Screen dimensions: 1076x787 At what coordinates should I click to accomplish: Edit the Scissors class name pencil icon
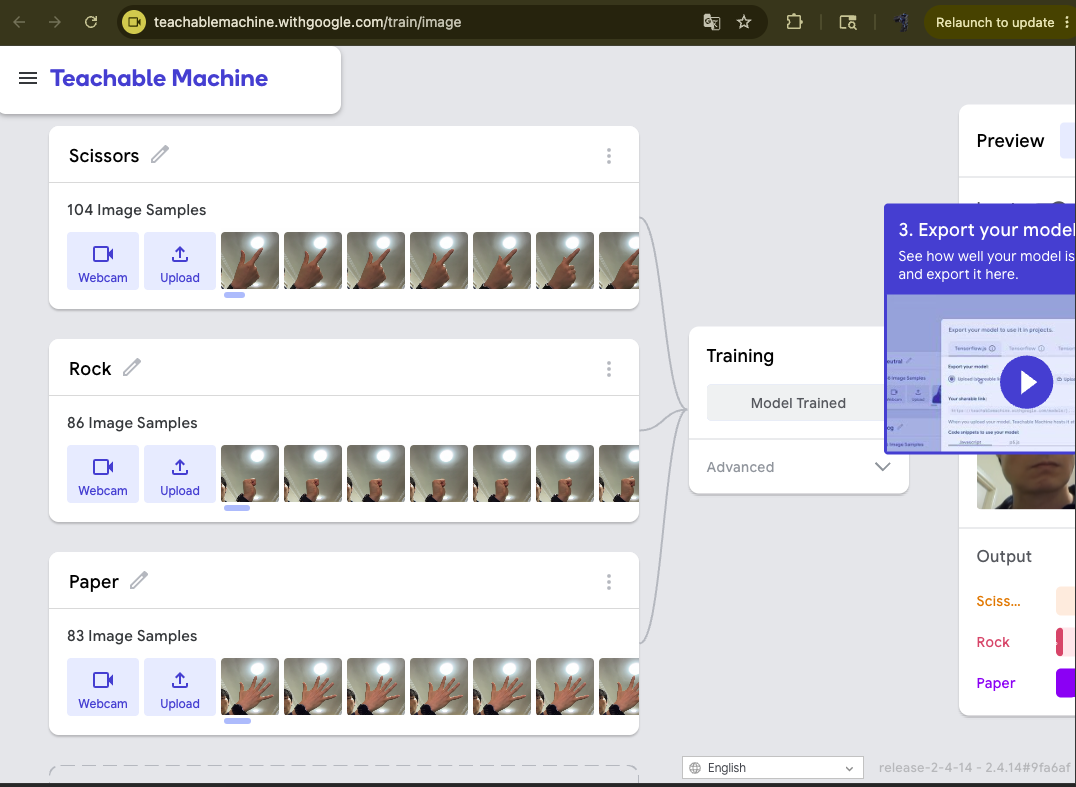(x=160, y=154)
